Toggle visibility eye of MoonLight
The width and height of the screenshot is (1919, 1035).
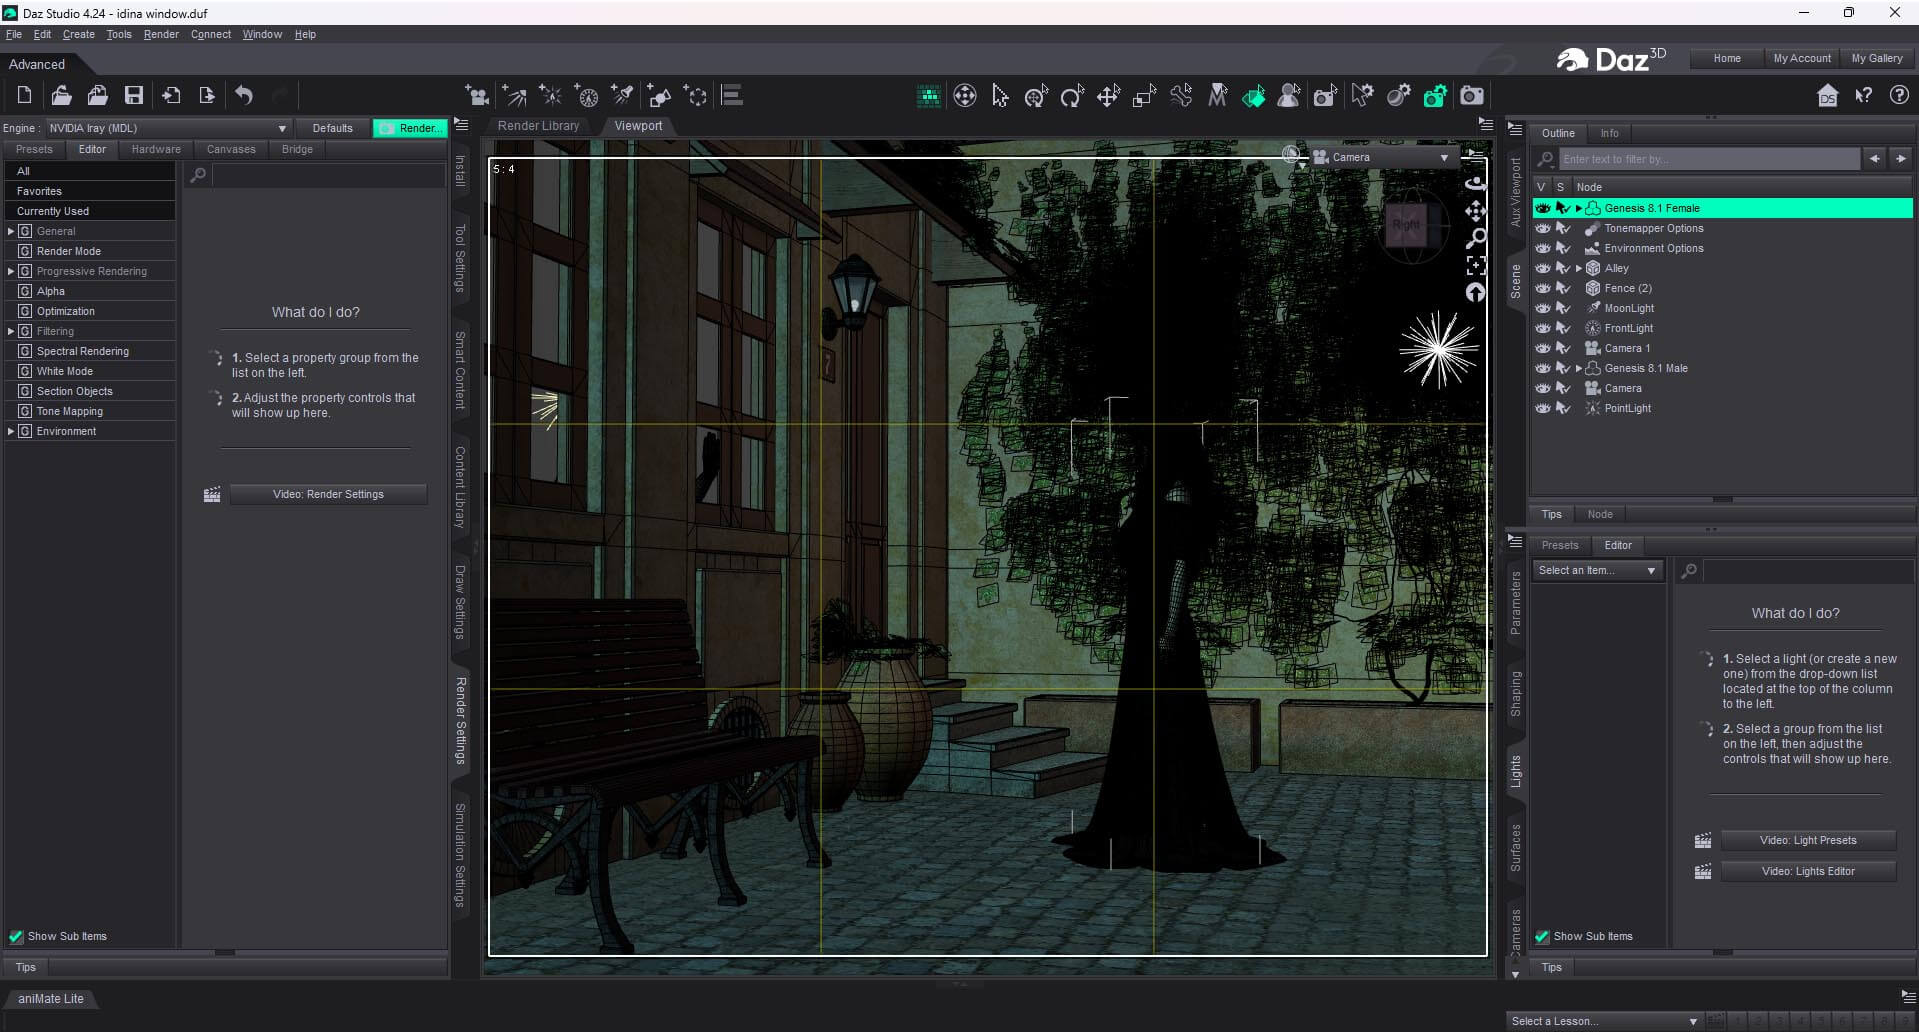coord(1543,308)
